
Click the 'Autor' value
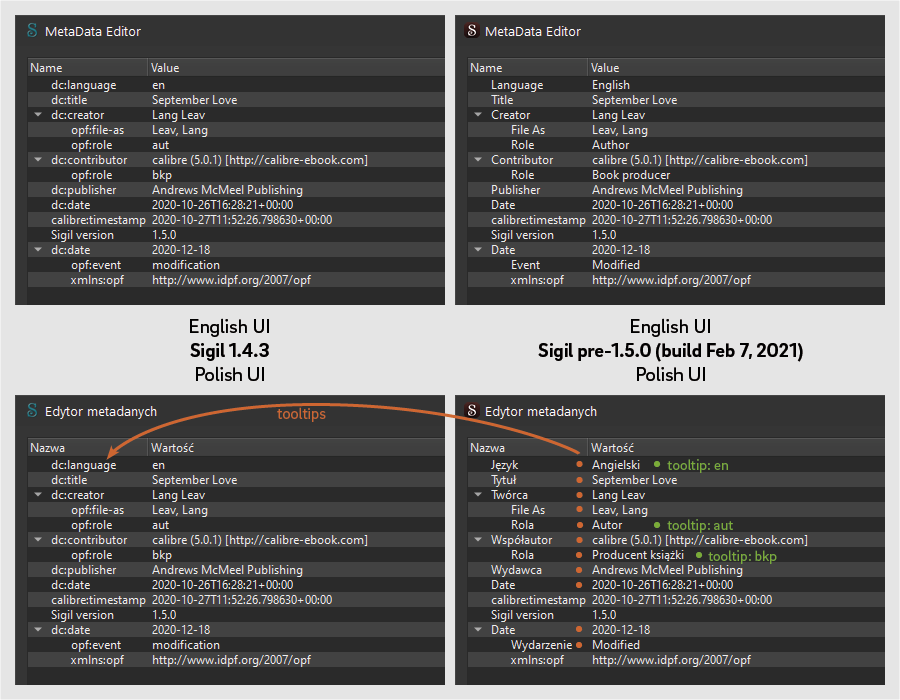pyautogui.click(x=607, y=525)
